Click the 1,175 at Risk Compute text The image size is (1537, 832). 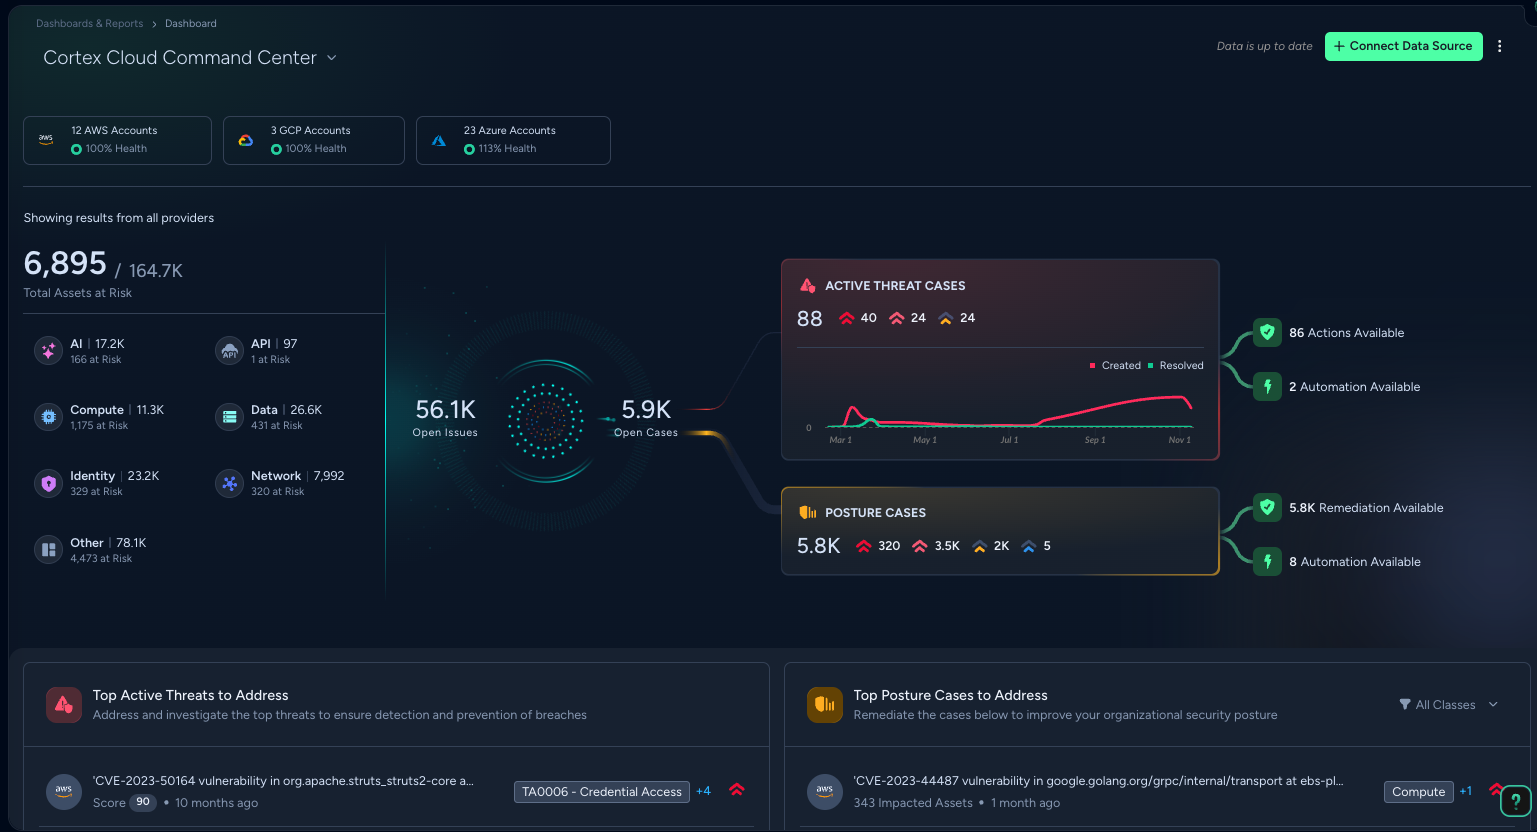pos(99,426)
